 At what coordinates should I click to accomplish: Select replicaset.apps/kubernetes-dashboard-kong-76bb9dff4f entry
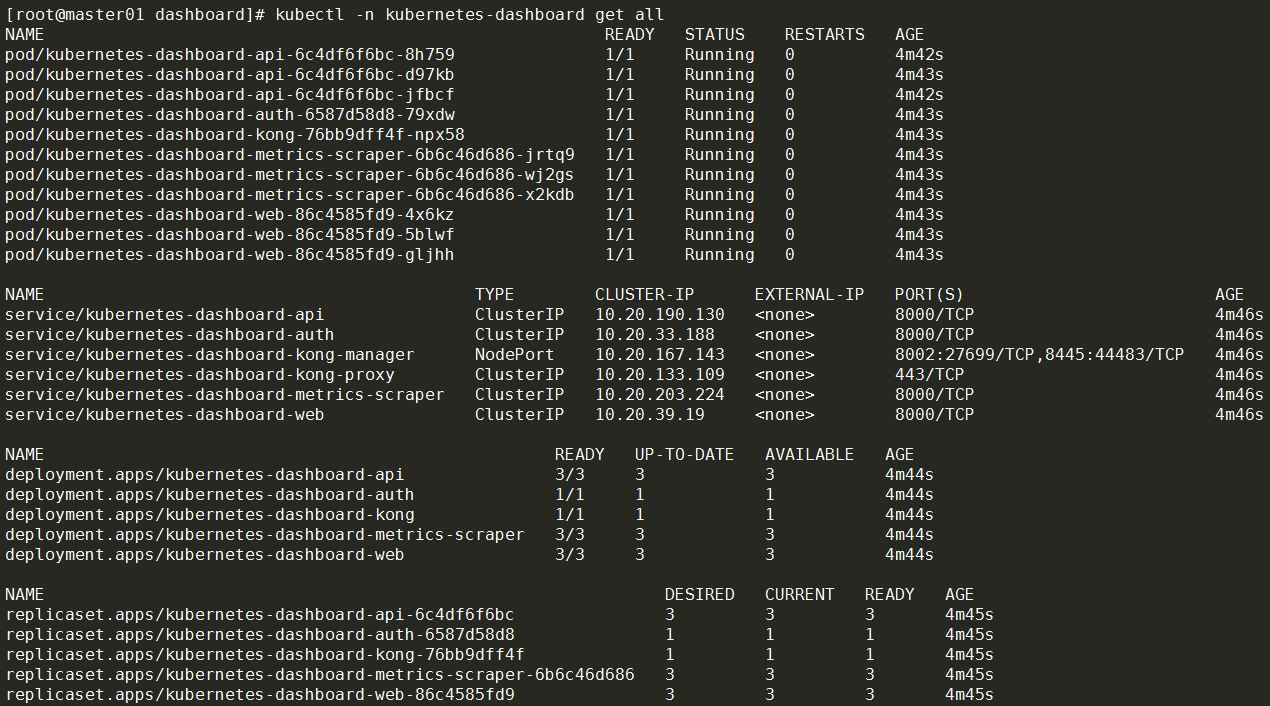[x=264, y=654]
